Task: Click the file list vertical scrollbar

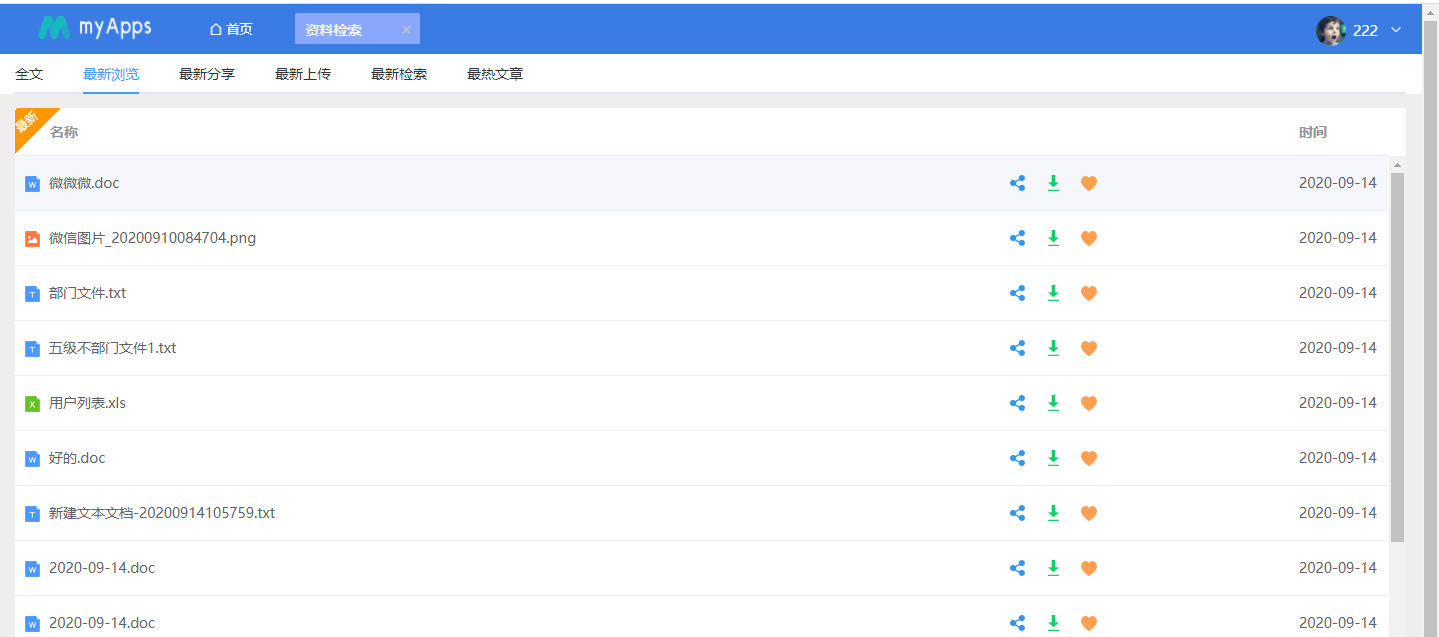Action: click(1397, 356)
